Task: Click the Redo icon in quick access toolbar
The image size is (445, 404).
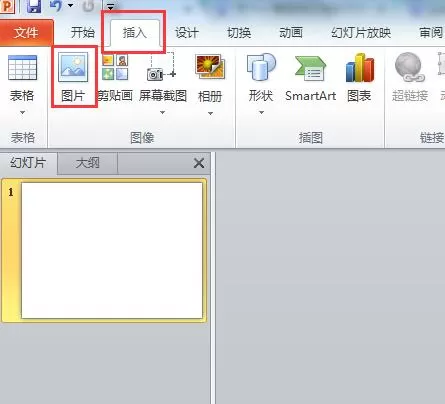Action: [x=88, y=5]
